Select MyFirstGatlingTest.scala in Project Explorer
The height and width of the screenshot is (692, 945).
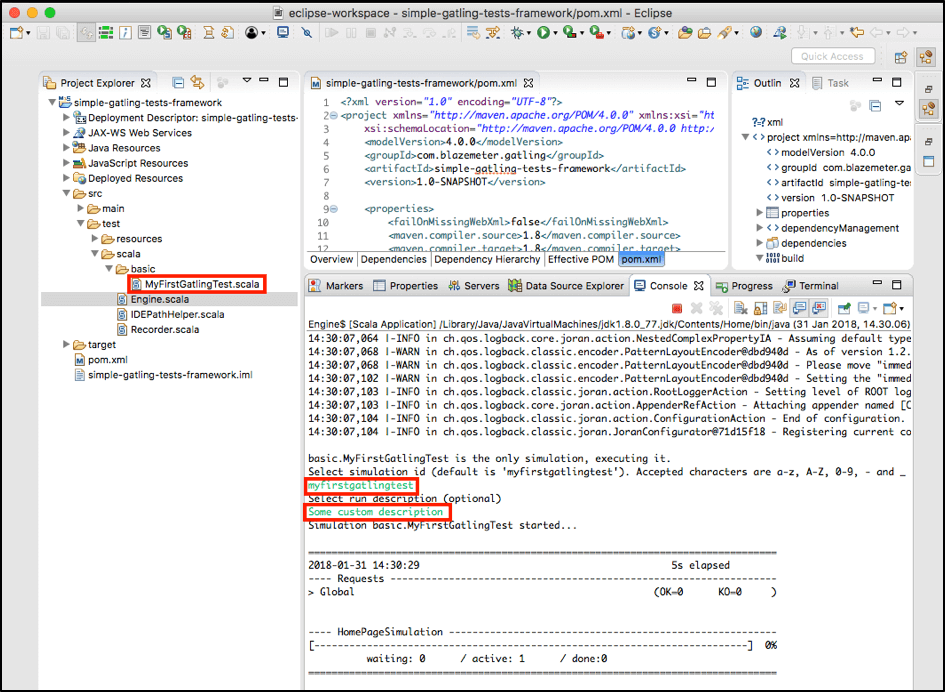pyautogui.click(x=202, y=284)
